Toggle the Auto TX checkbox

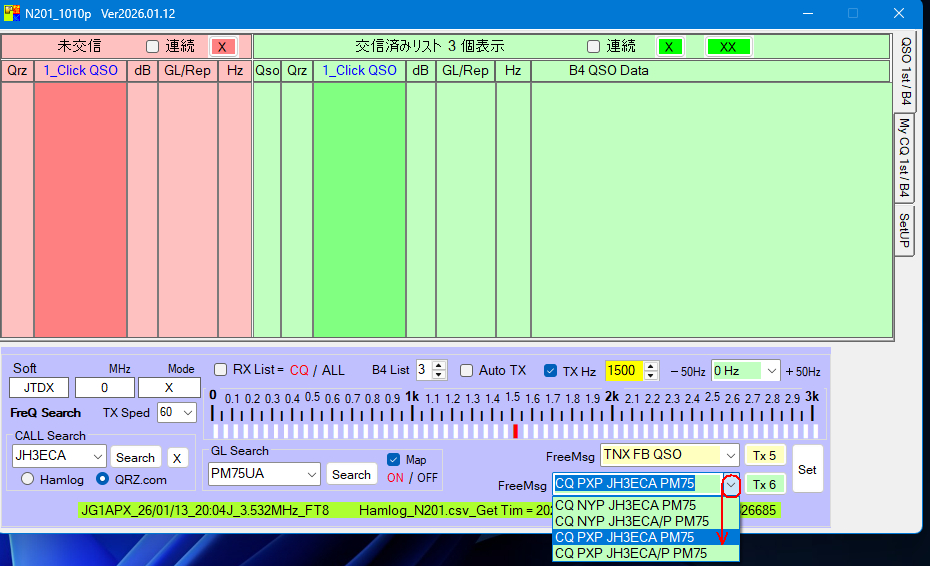466,370
